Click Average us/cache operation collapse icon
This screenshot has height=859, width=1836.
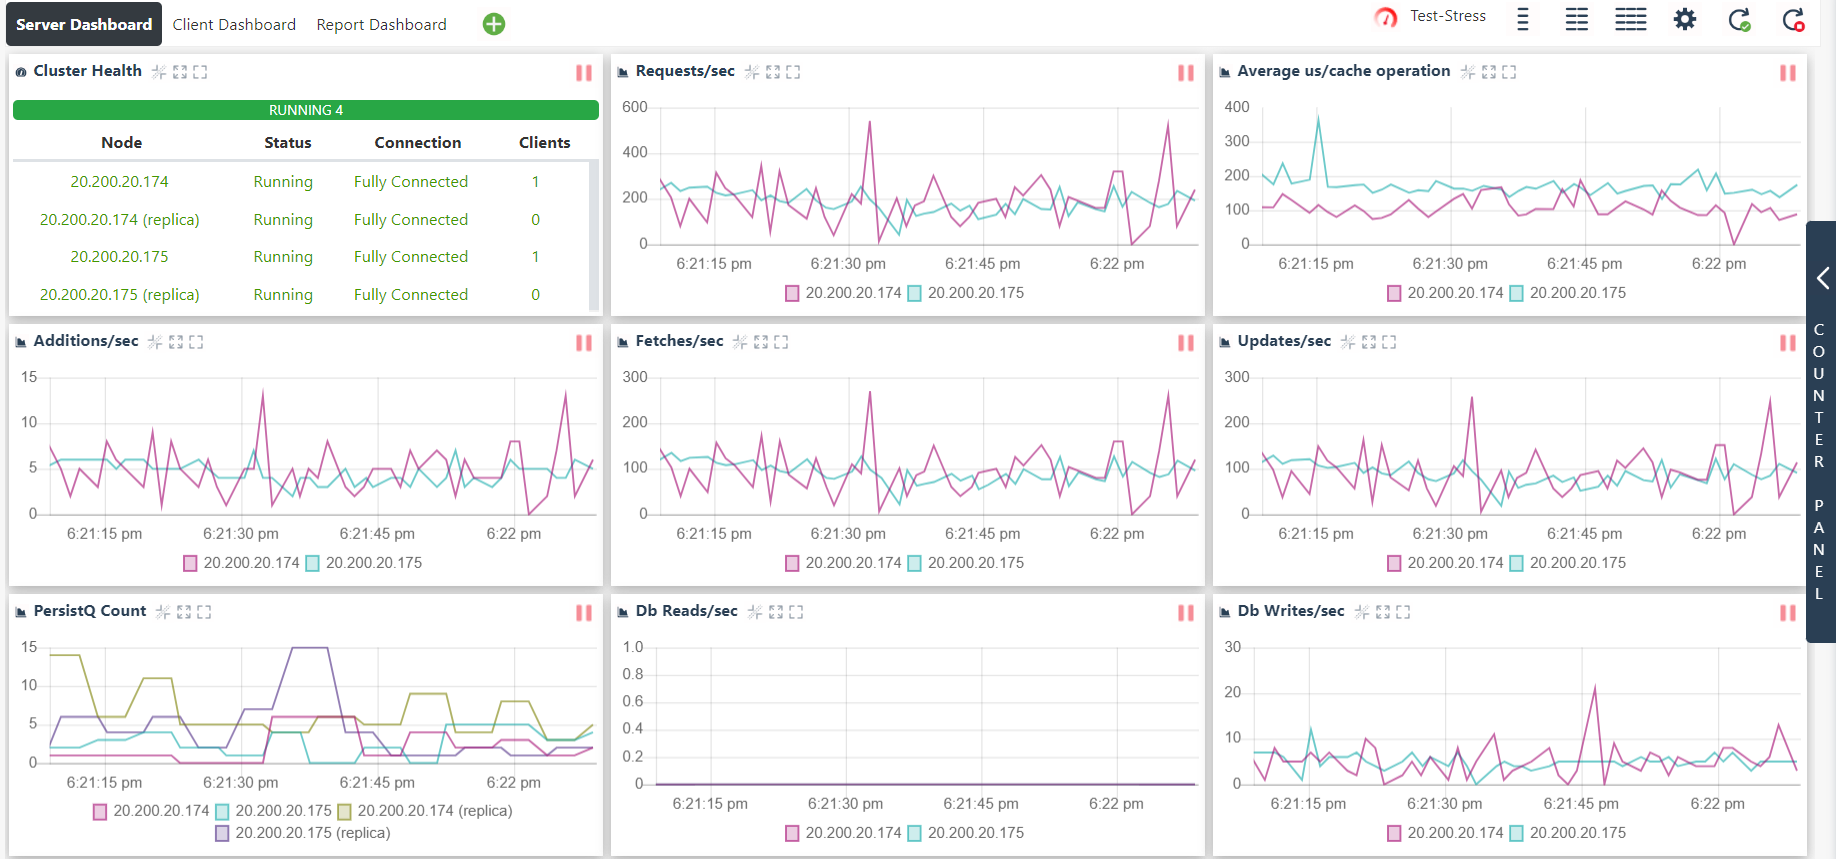click(1468, 72)
